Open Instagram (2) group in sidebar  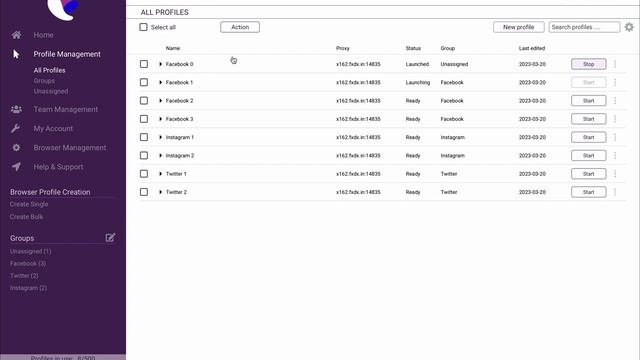click(28, 288)
